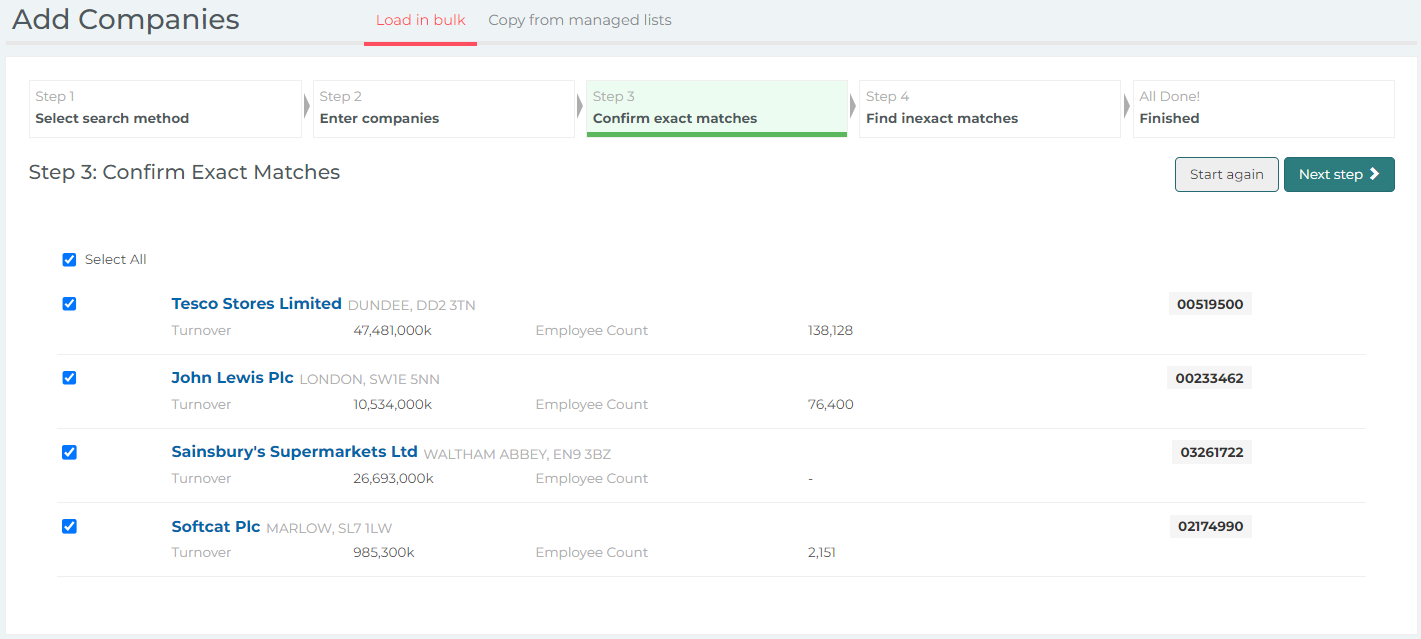Click company number 02174990

(1210, 526)
